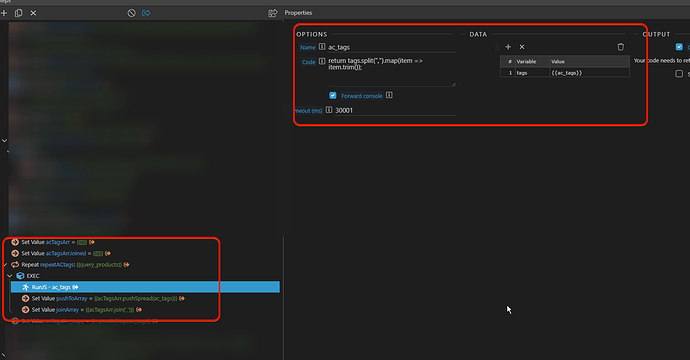Open info icon next to Code label
The width and height of the screenshot is (690, 360).
click(322, 61)
